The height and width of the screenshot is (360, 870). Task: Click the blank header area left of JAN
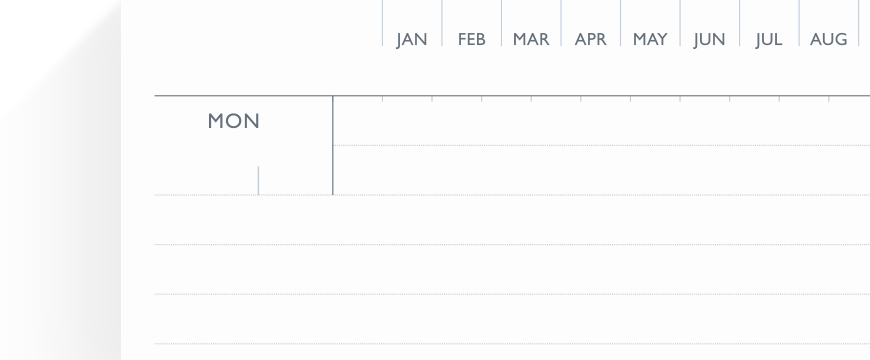click(x=251, y=23)
